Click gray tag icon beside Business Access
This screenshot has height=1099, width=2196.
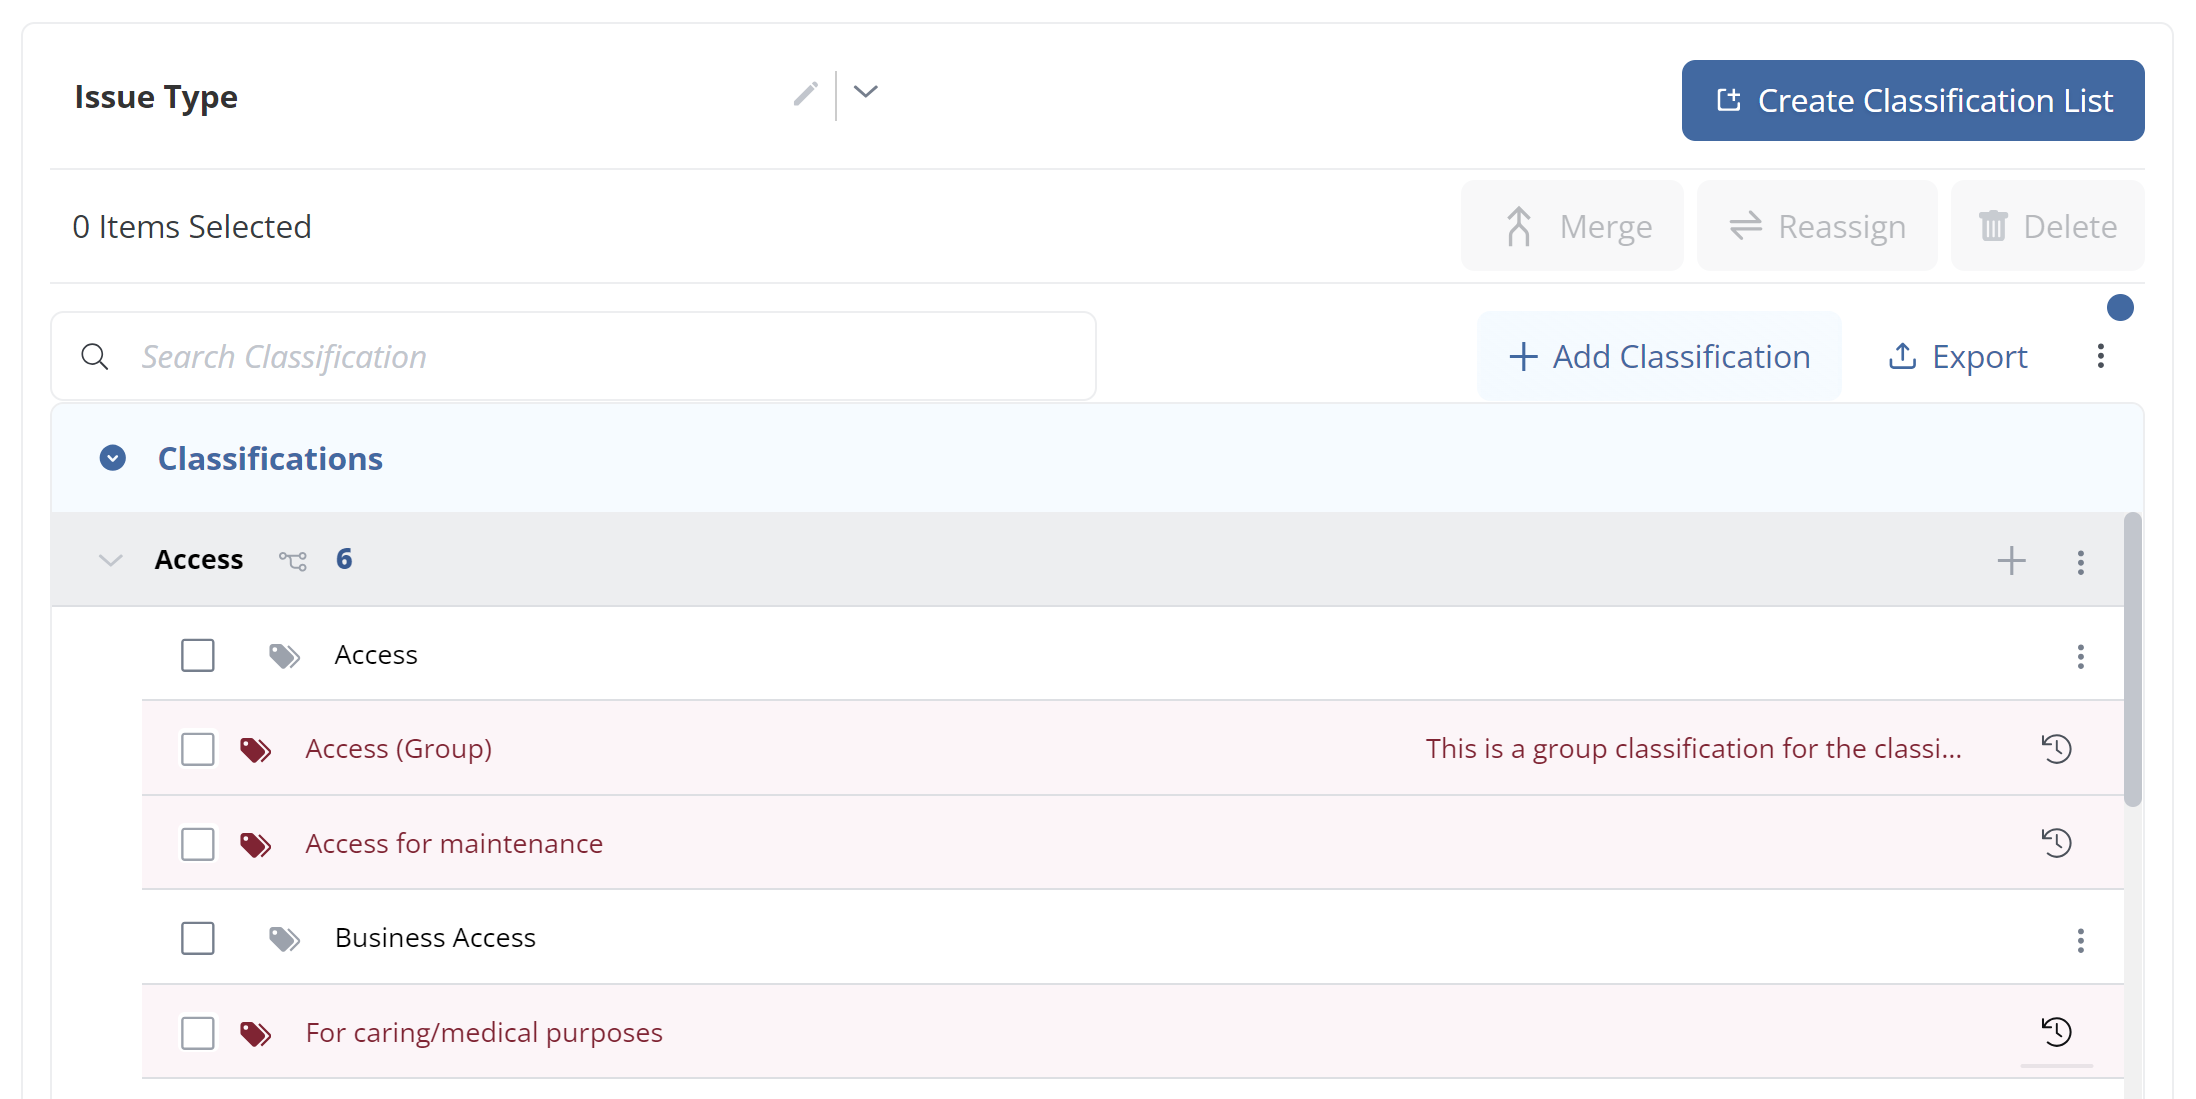pos(285,939)
